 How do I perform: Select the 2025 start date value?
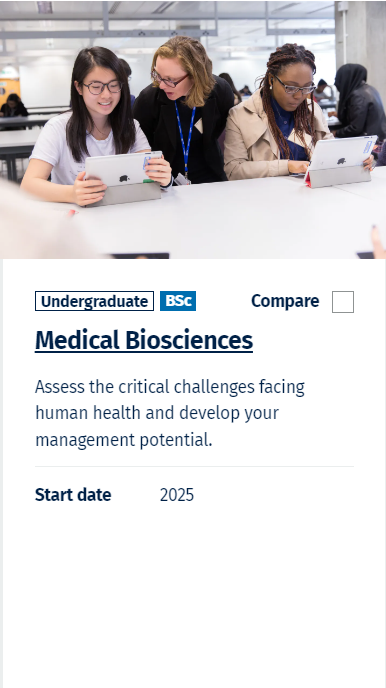tap(177, 495)
